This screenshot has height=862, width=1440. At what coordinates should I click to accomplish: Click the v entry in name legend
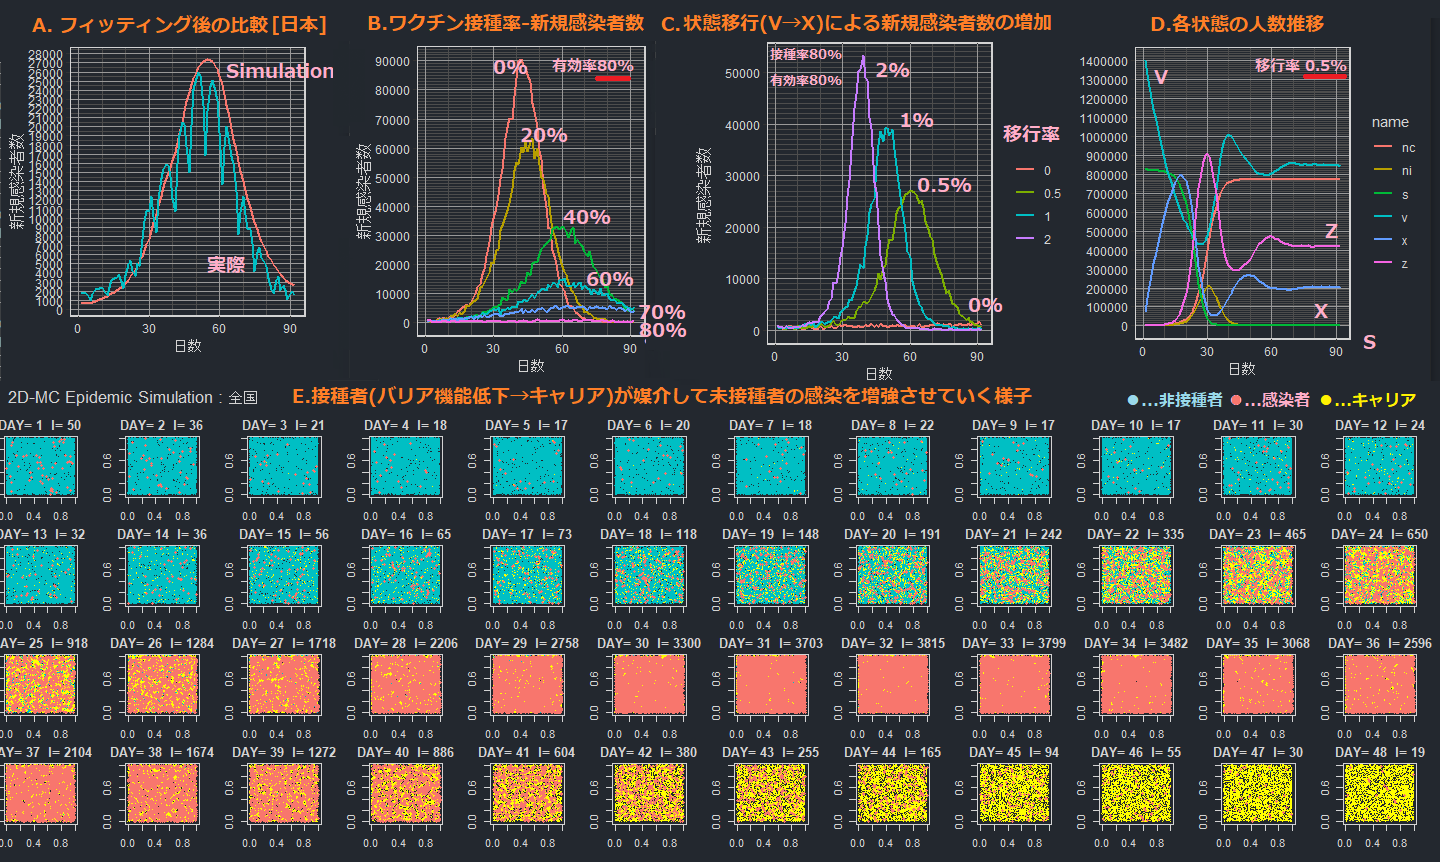point(1404,217)
